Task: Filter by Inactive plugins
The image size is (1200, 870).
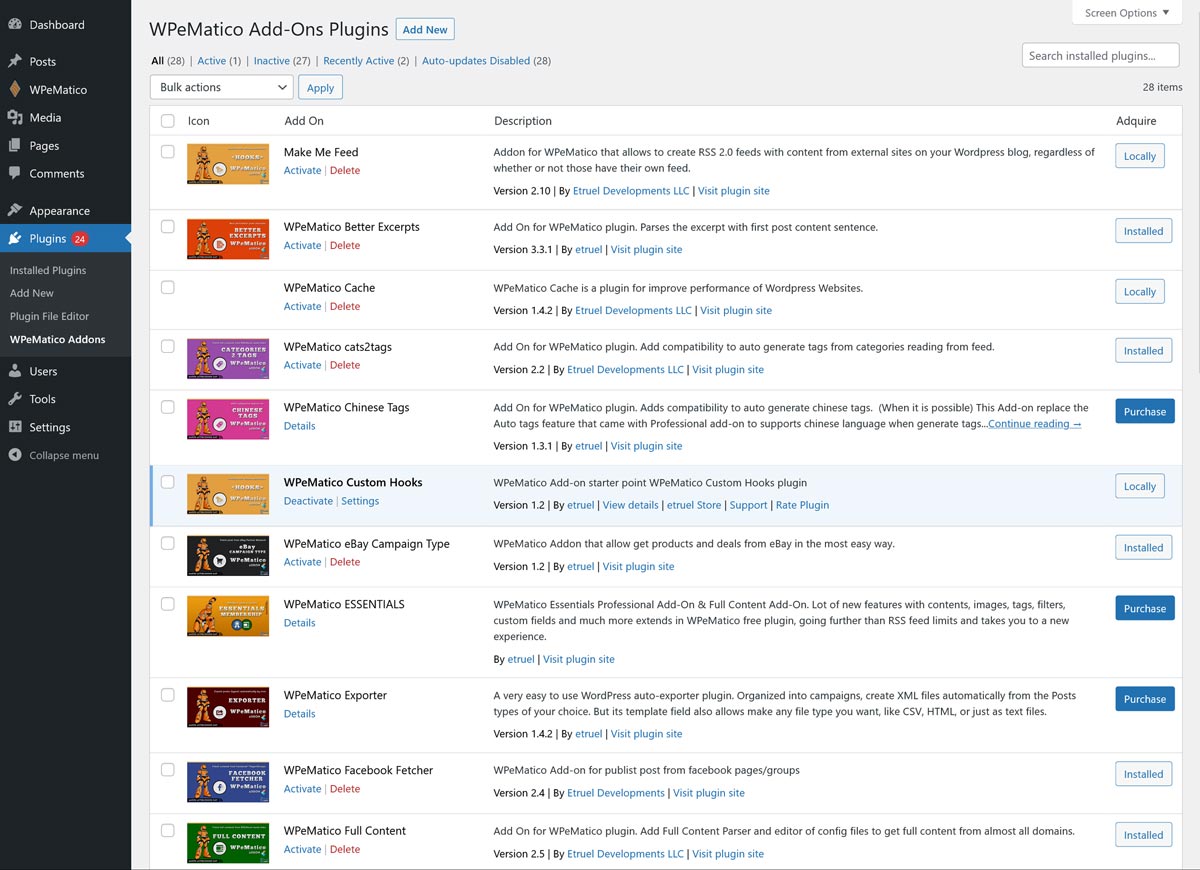Action: click(x=271, y=61)
